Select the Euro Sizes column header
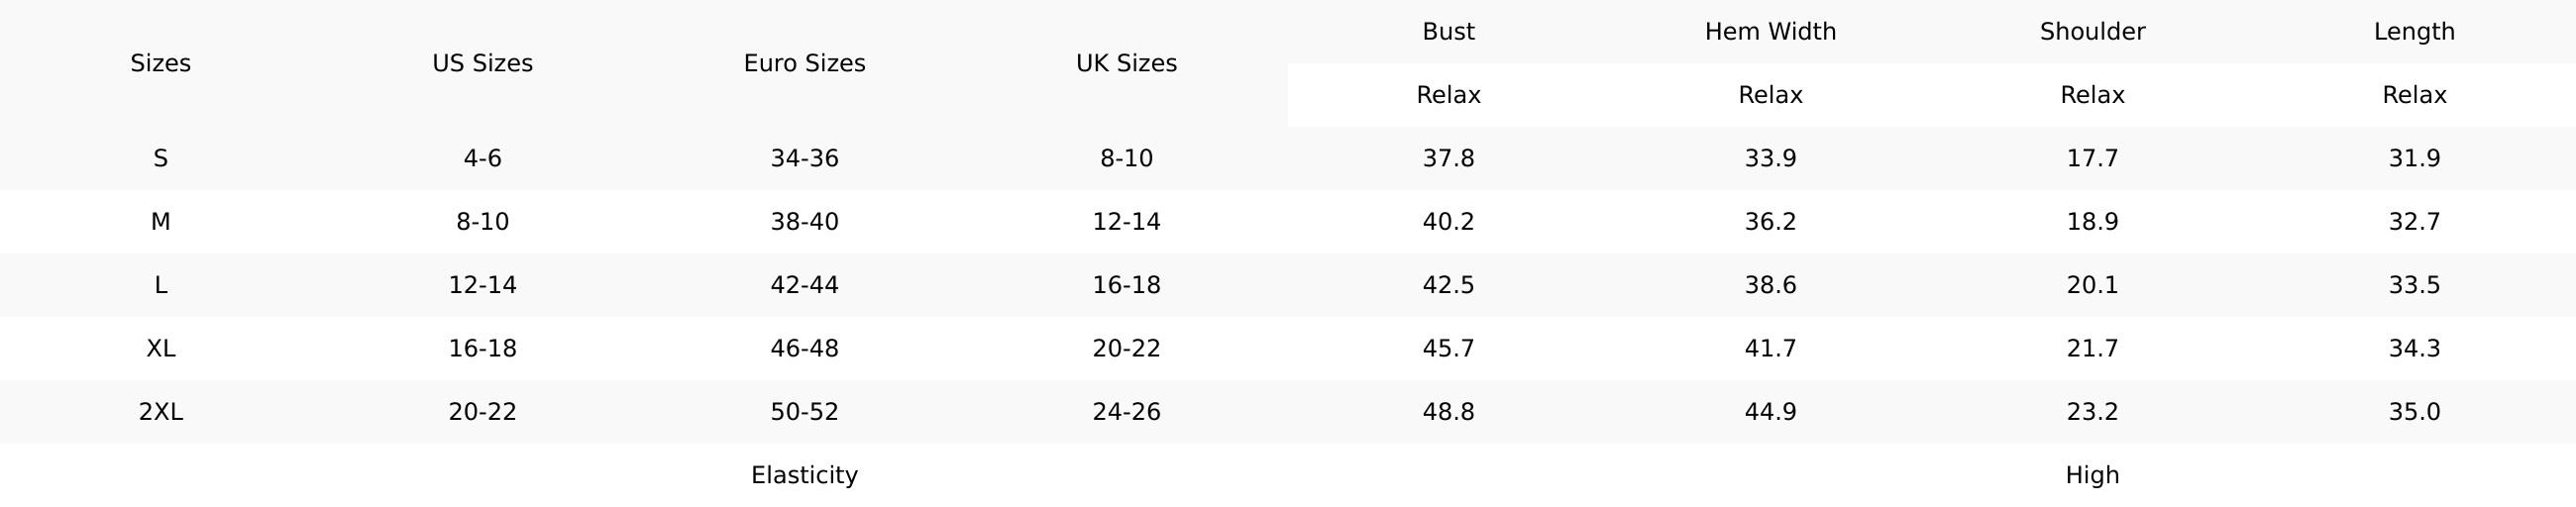2576x507 pixels. point(804,63)
